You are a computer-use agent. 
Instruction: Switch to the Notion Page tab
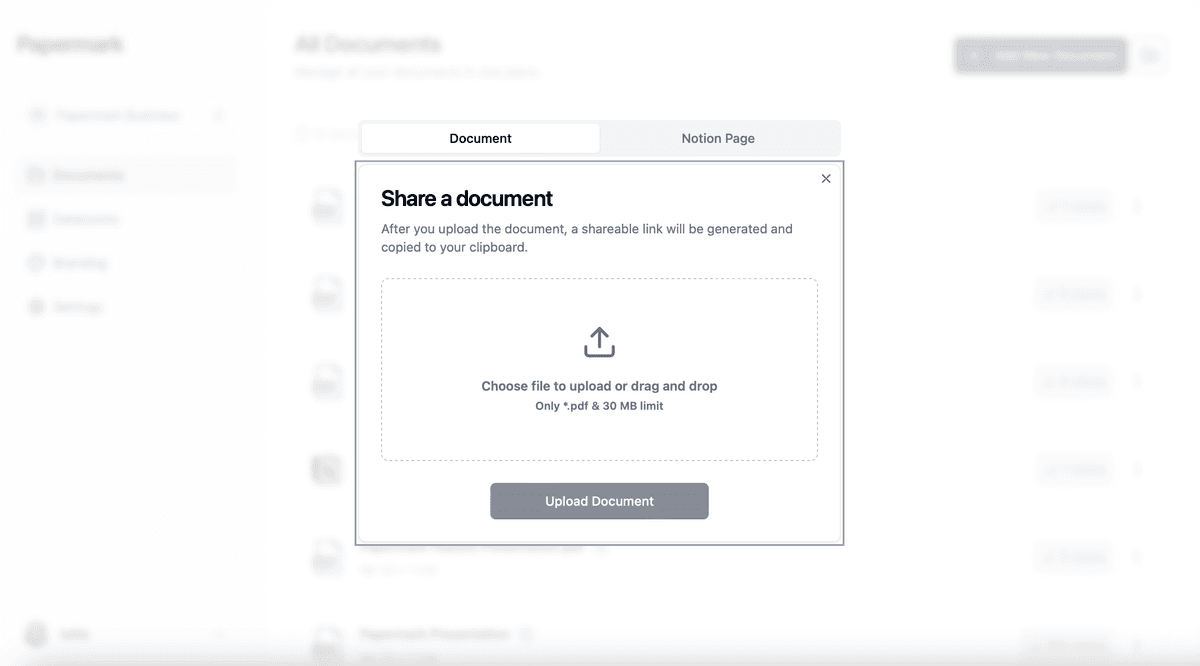tap(717, 138)
